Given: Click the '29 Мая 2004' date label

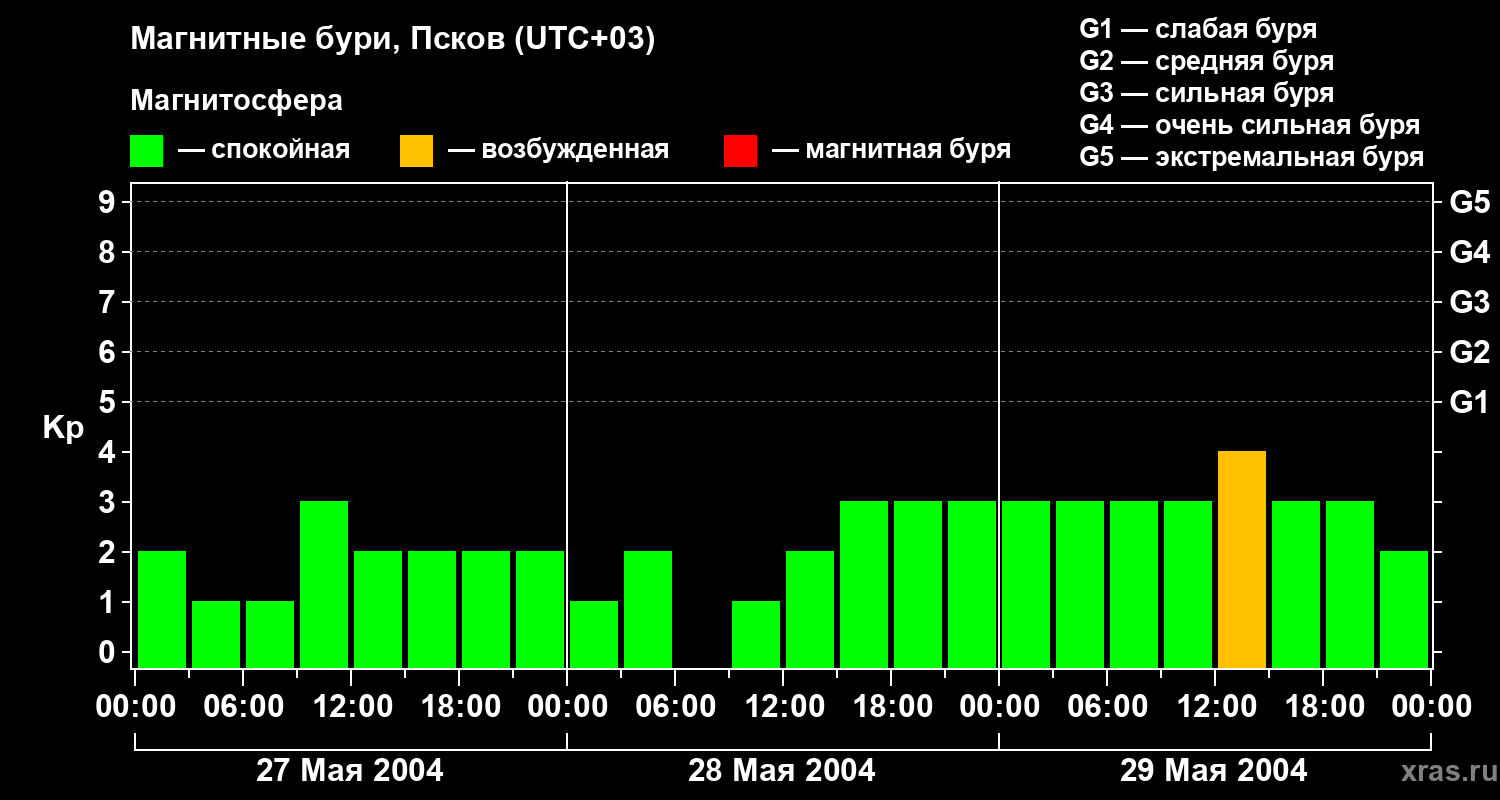Looking at the screenshot, I should point(1213,770).
